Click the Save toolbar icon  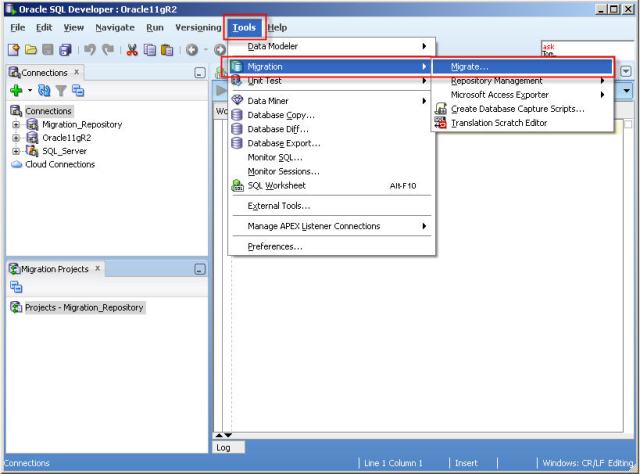click(48, 50)
